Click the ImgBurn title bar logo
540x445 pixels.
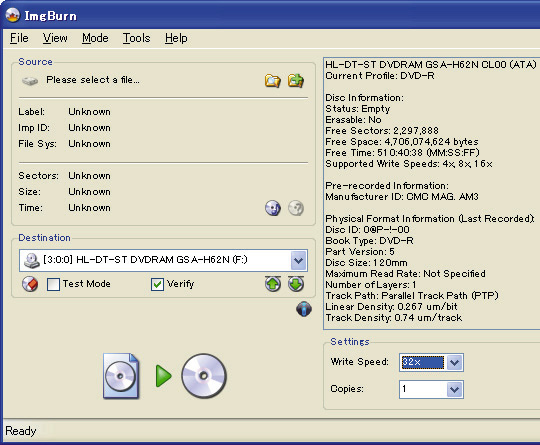(13, 15)
